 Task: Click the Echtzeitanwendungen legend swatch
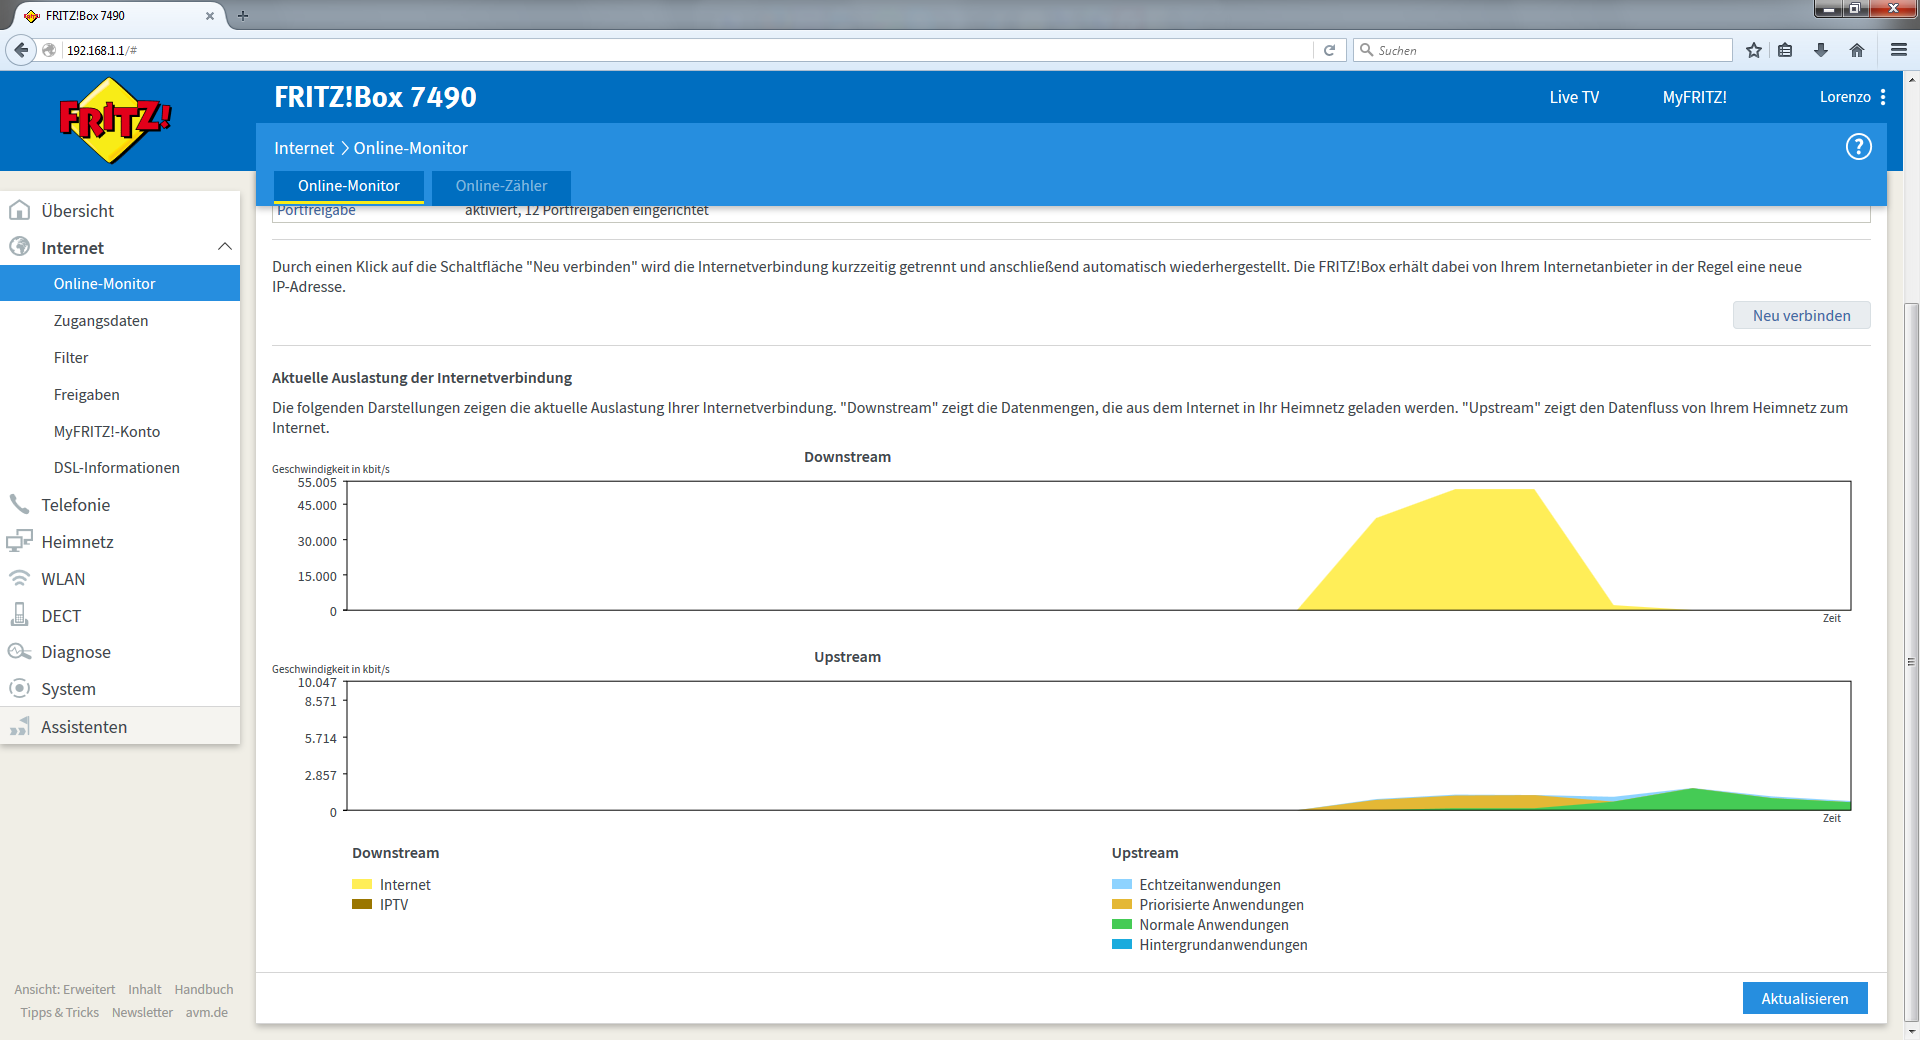pyautogui.click(x=1122, y=884)
